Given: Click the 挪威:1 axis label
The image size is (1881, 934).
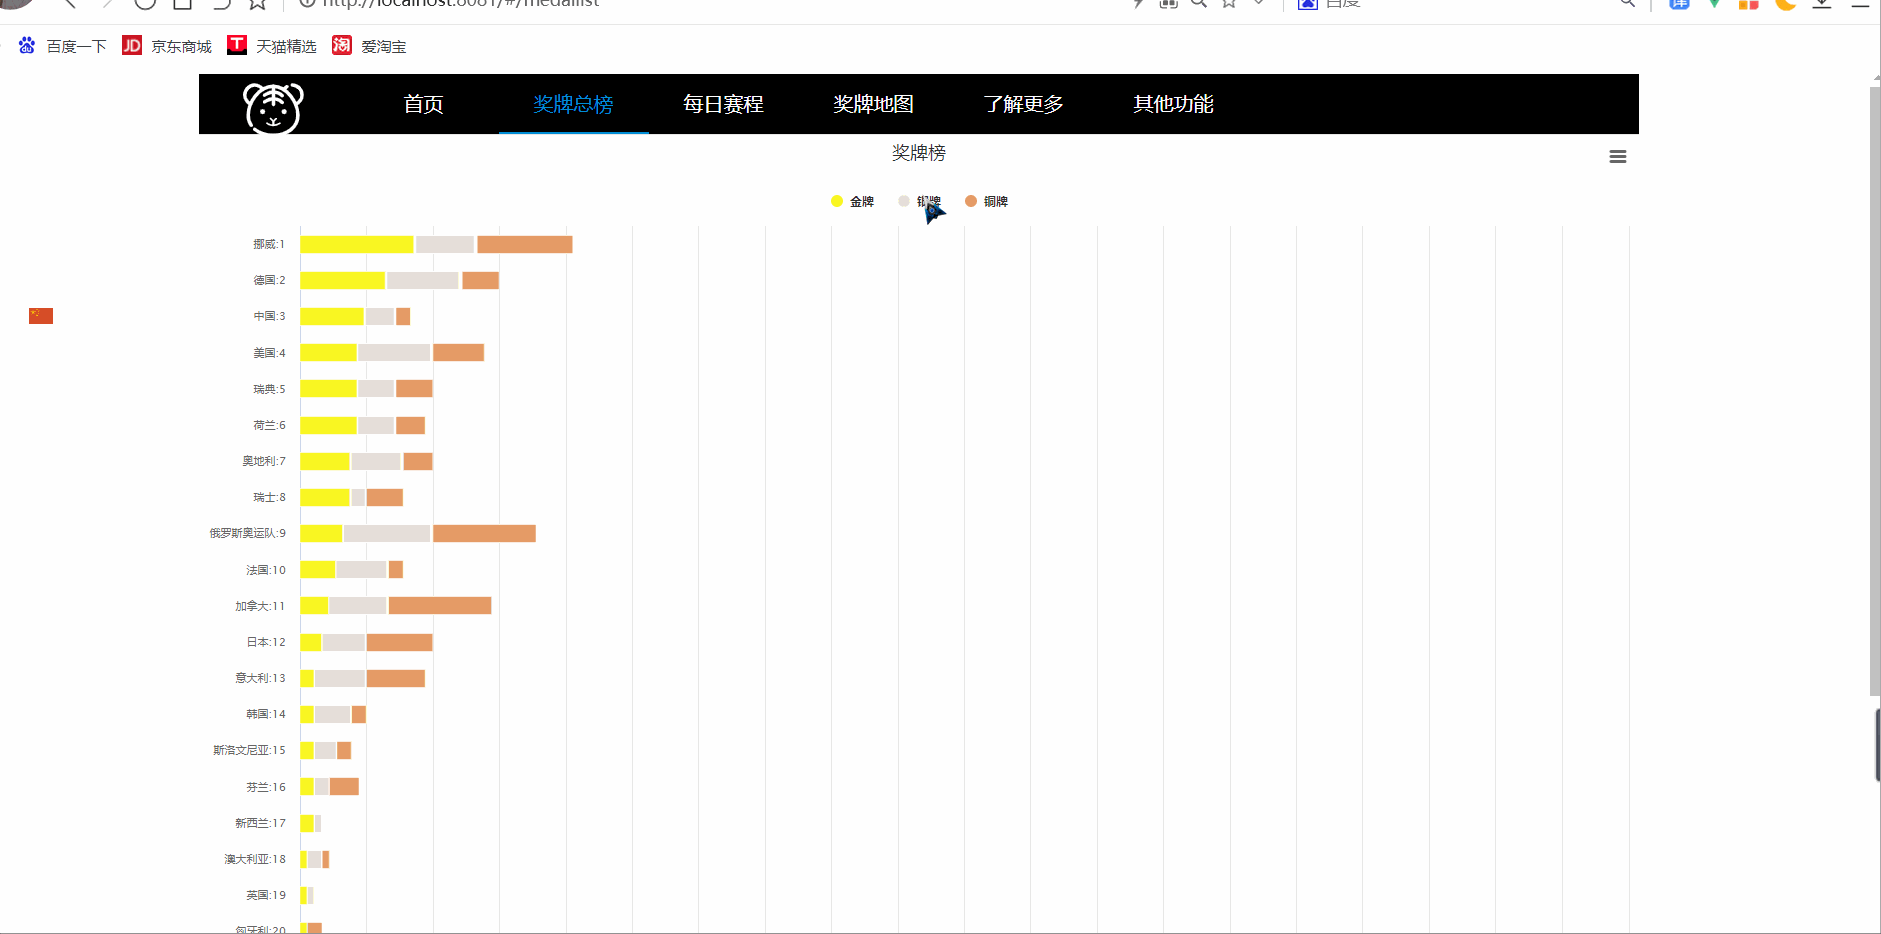Looking at the screenshot, I should tap(269, 244).
